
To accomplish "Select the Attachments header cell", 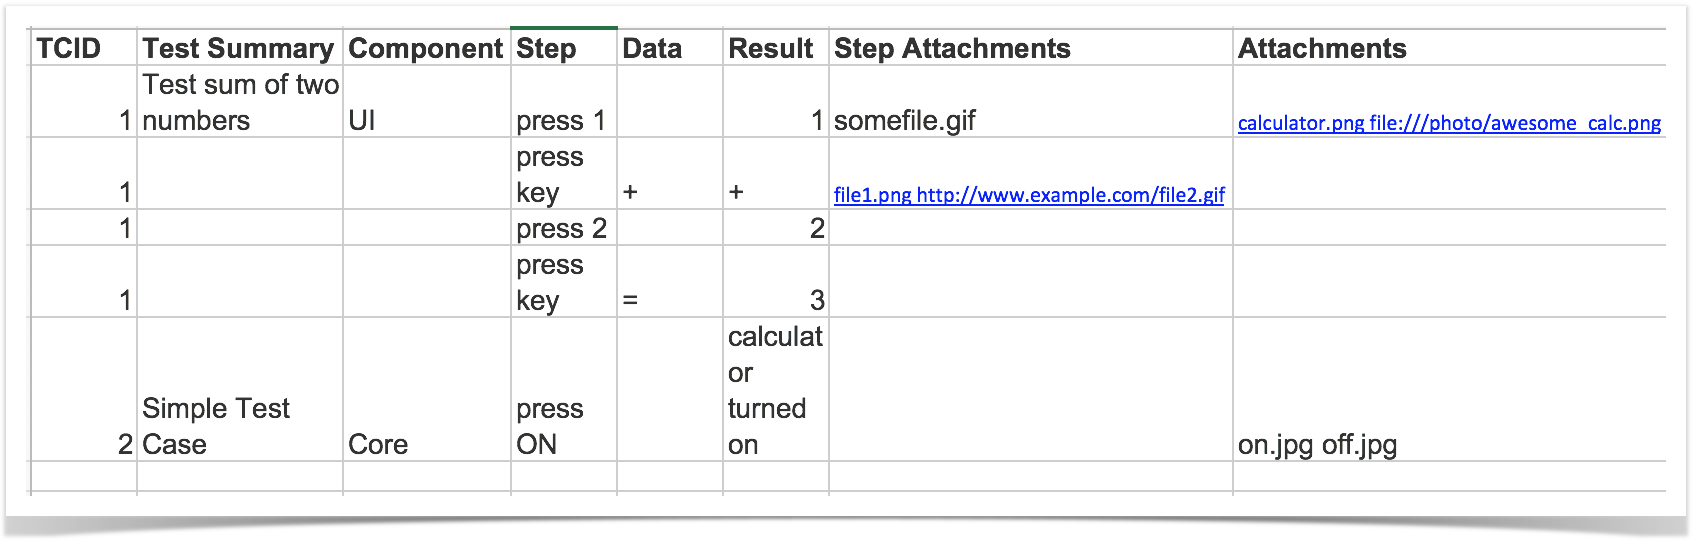I will click(x=1449, y=48).
